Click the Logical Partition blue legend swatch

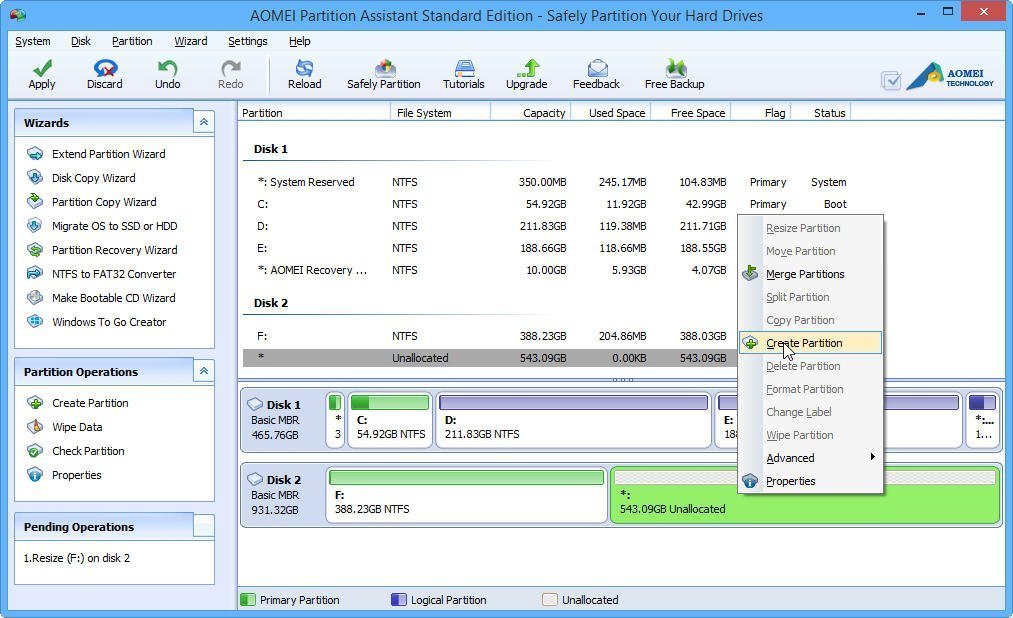pos(399,599)
